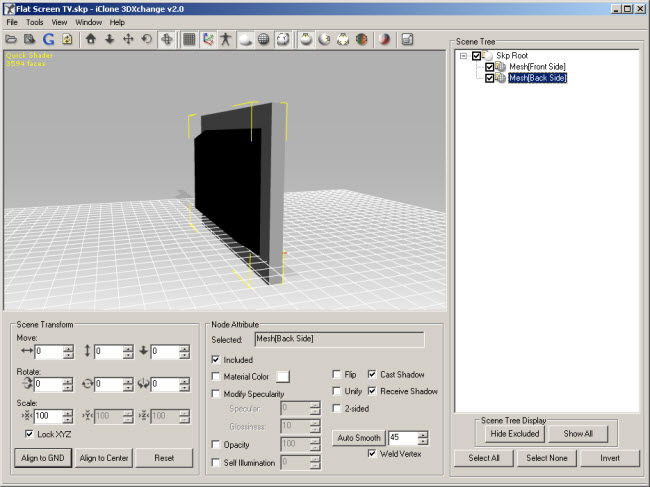Click the Select None button
The height and width of the screenshot is (487, 650).
pos(547,458)
